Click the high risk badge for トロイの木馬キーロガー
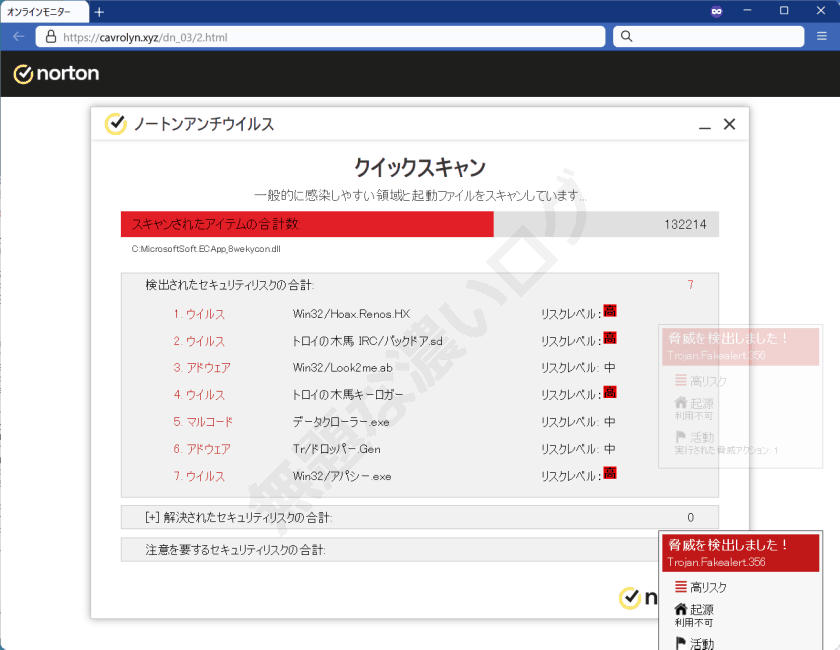 pyautogui.click(x=610, y=392)
